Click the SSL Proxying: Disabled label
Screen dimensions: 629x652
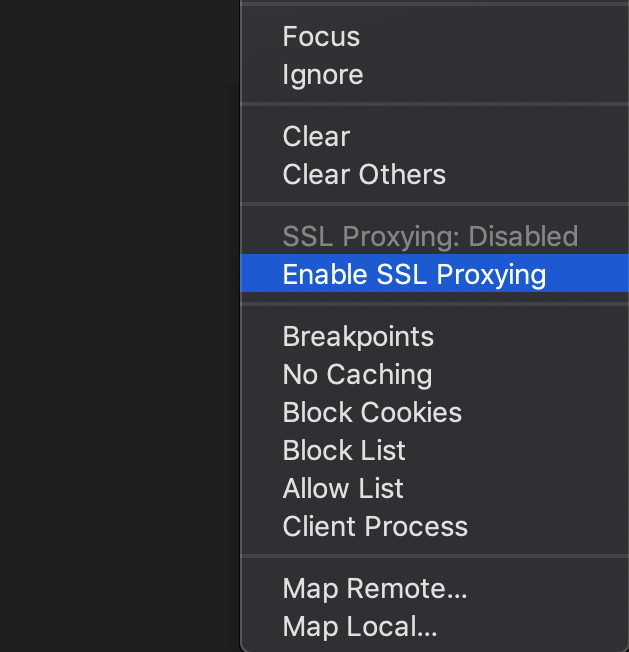click(x=430, y=236)
